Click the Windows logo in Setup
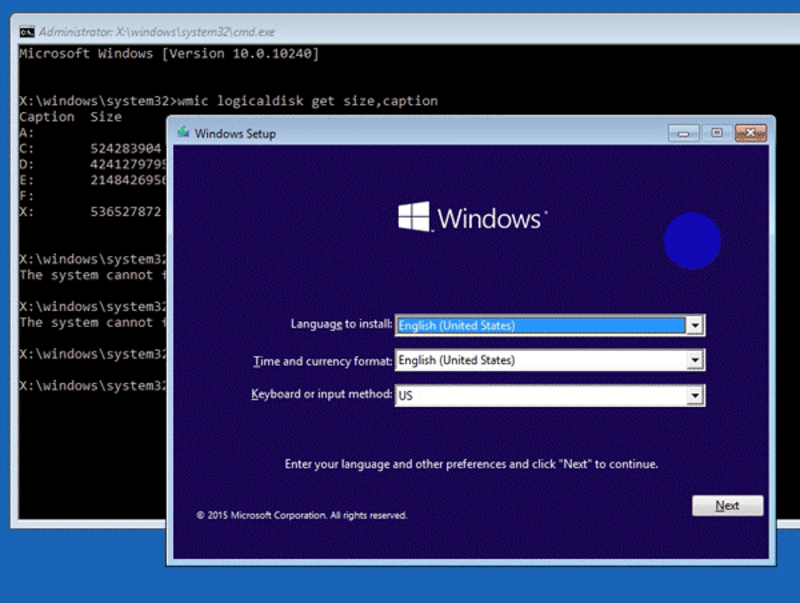 click(x=414, y=217)
